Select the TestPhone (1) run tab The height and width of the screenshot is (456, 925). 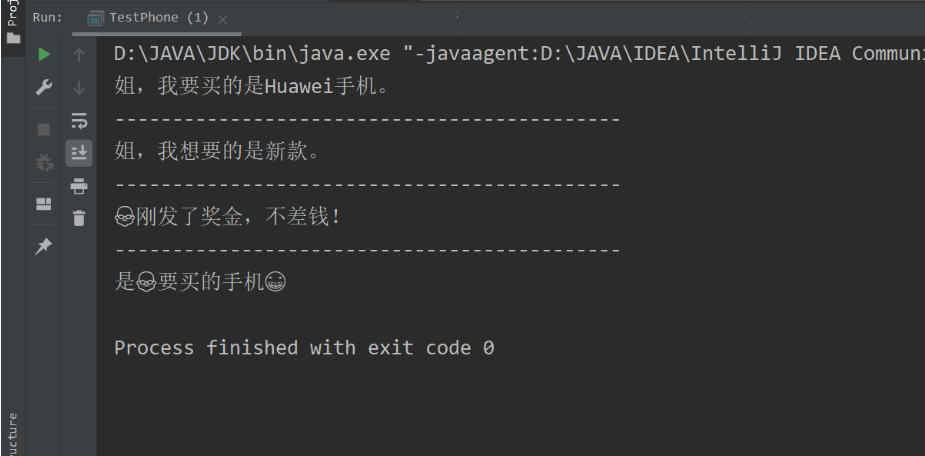point(148,18)
